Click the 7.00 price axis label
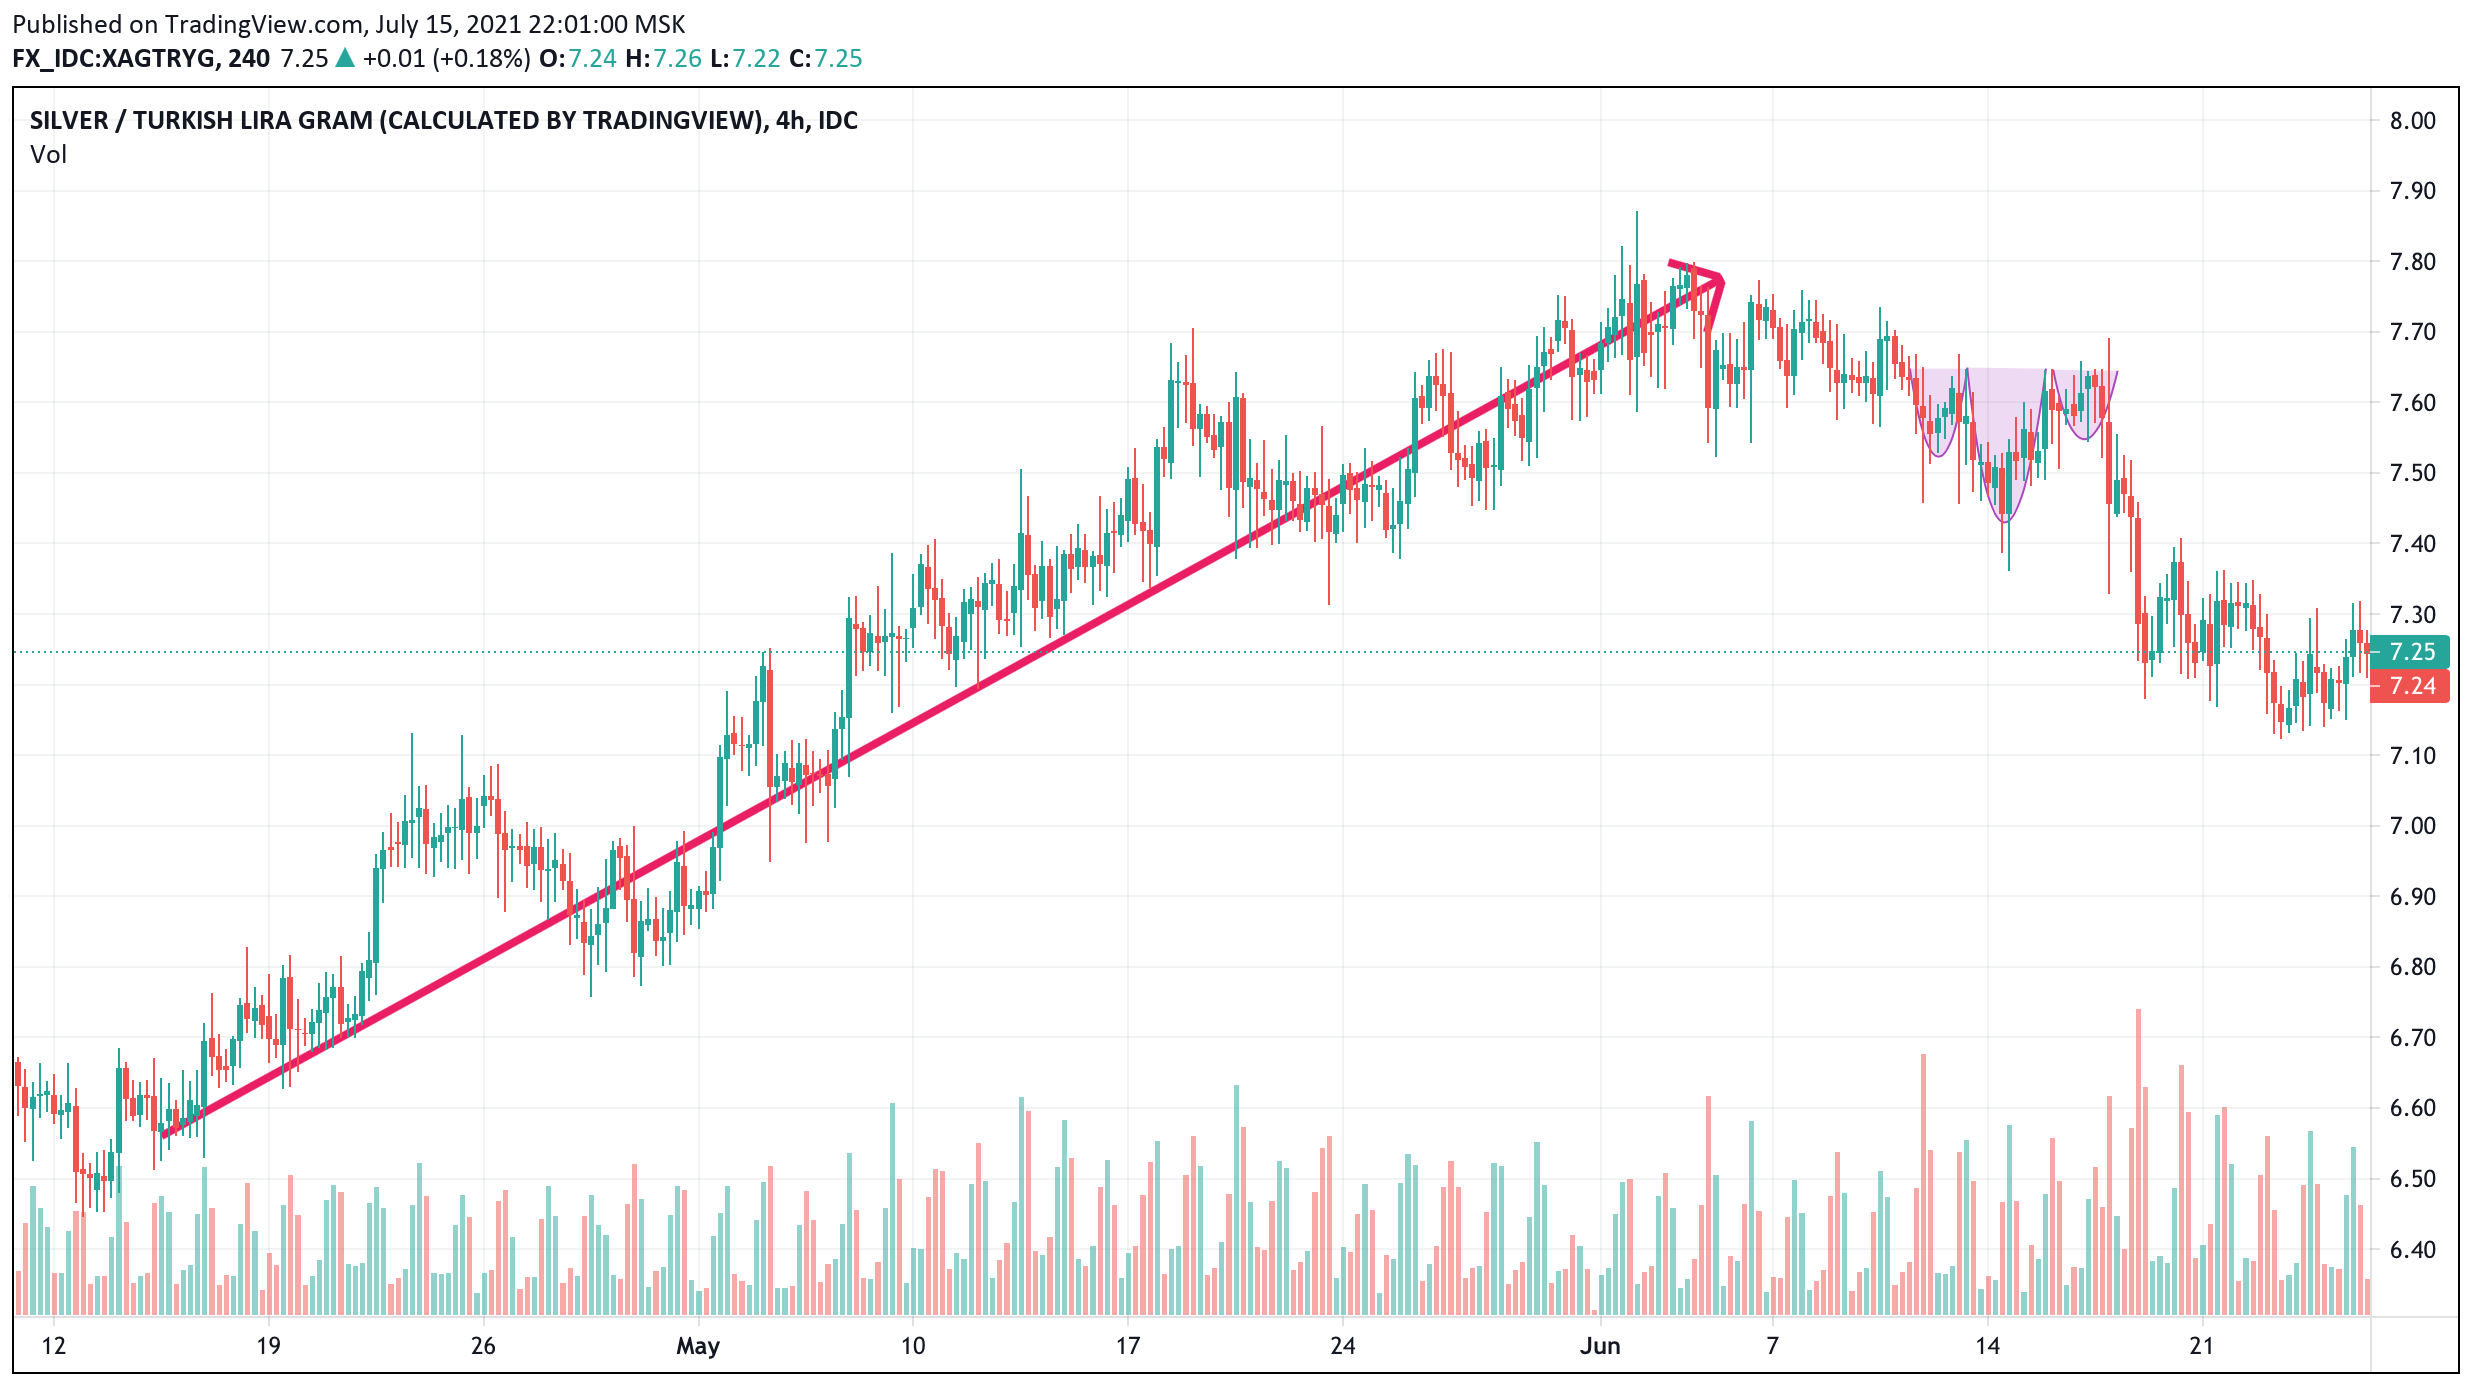 [x=2412, y=826]
